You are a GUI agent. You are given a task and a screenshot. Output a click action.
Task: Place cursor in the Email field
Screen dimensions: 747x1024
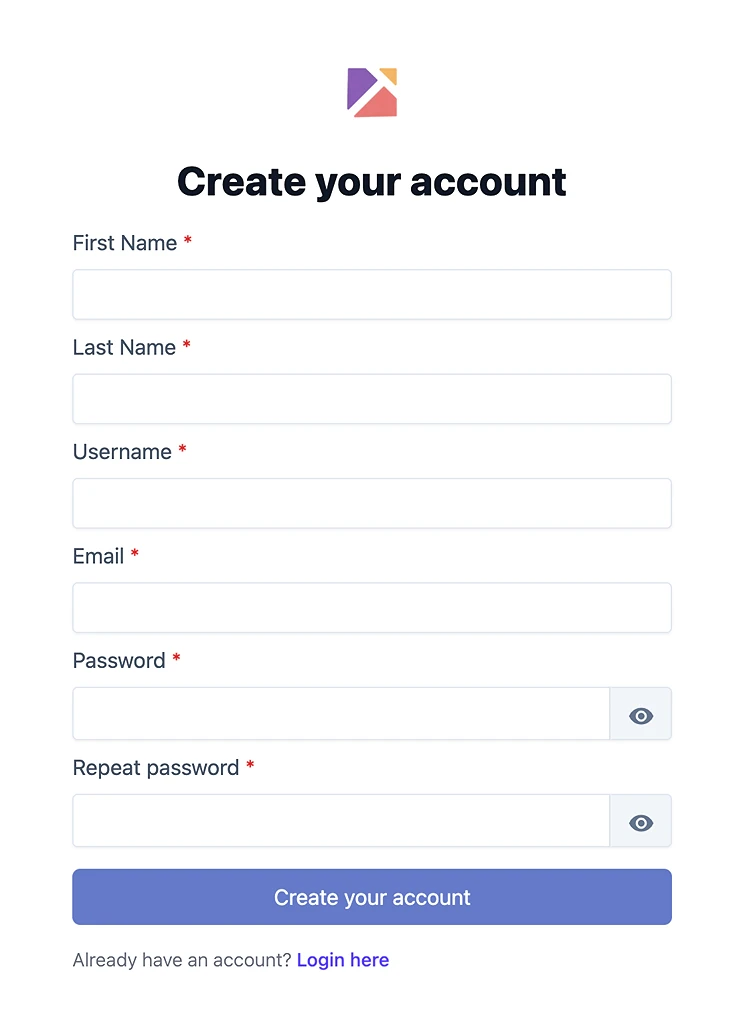pyautogui.click(x=371, y=608)
